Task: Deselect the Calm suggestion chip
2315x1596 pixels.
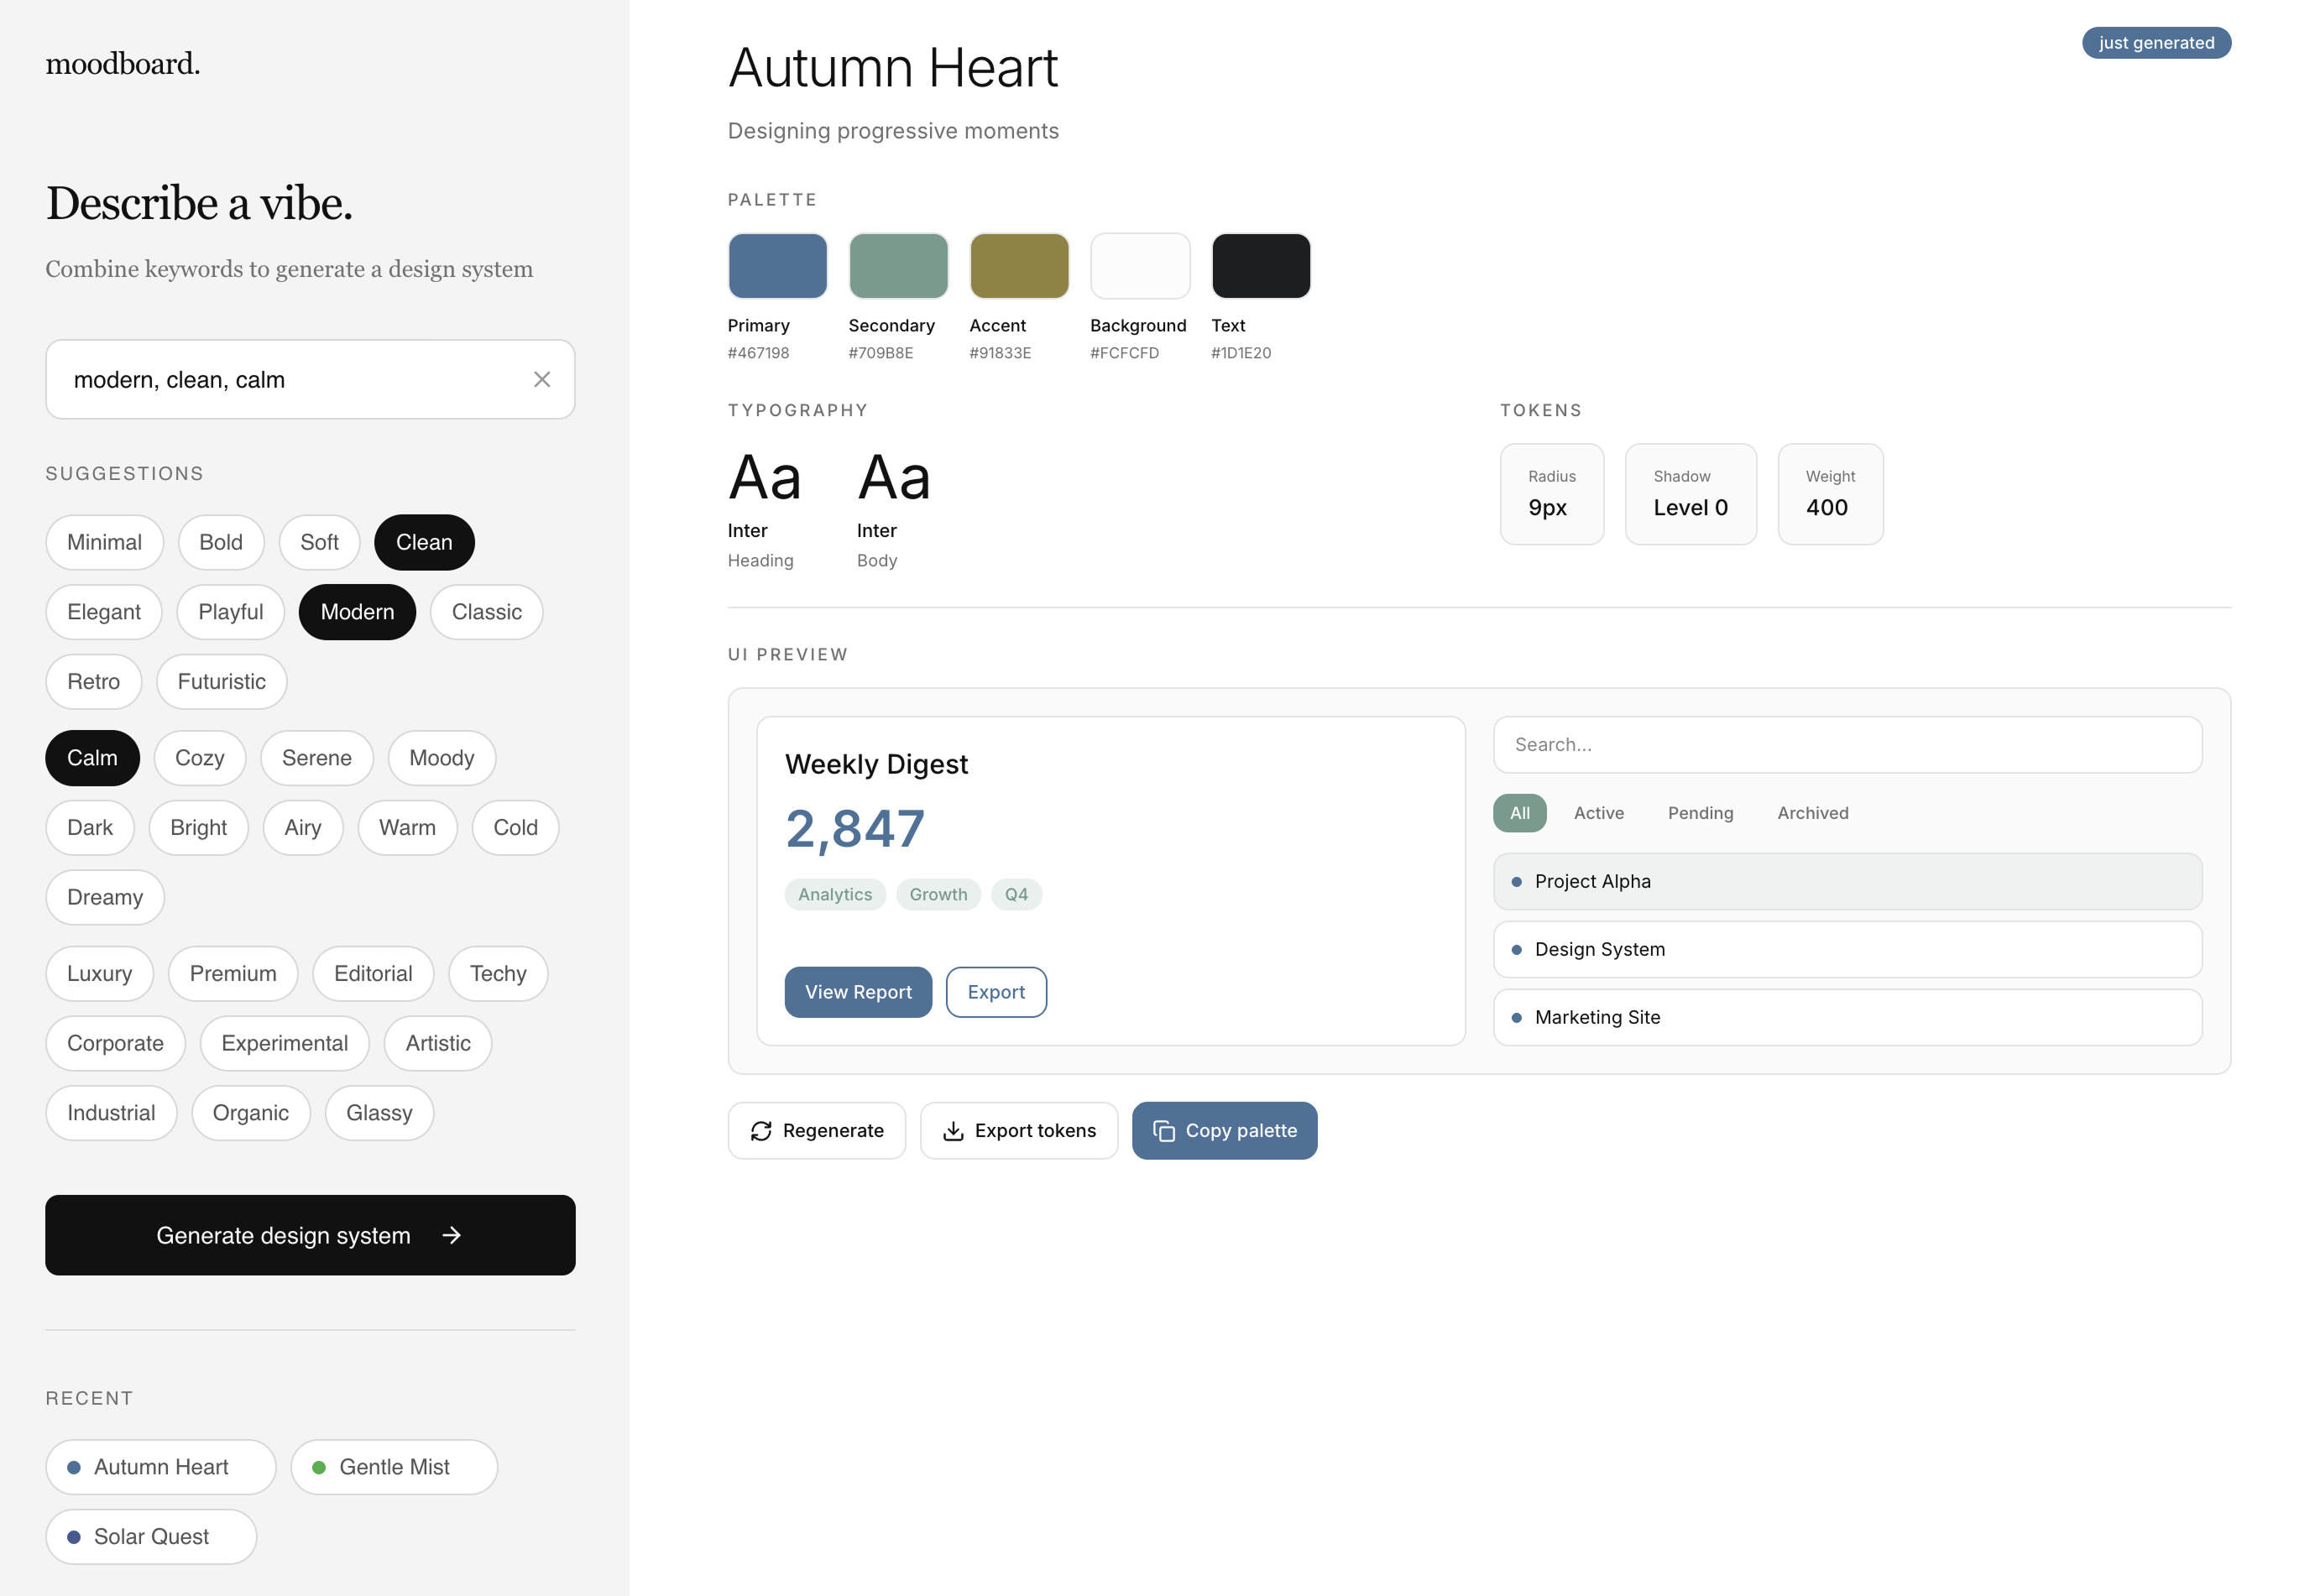Action: pyautogui.click(x=92, y=758)
